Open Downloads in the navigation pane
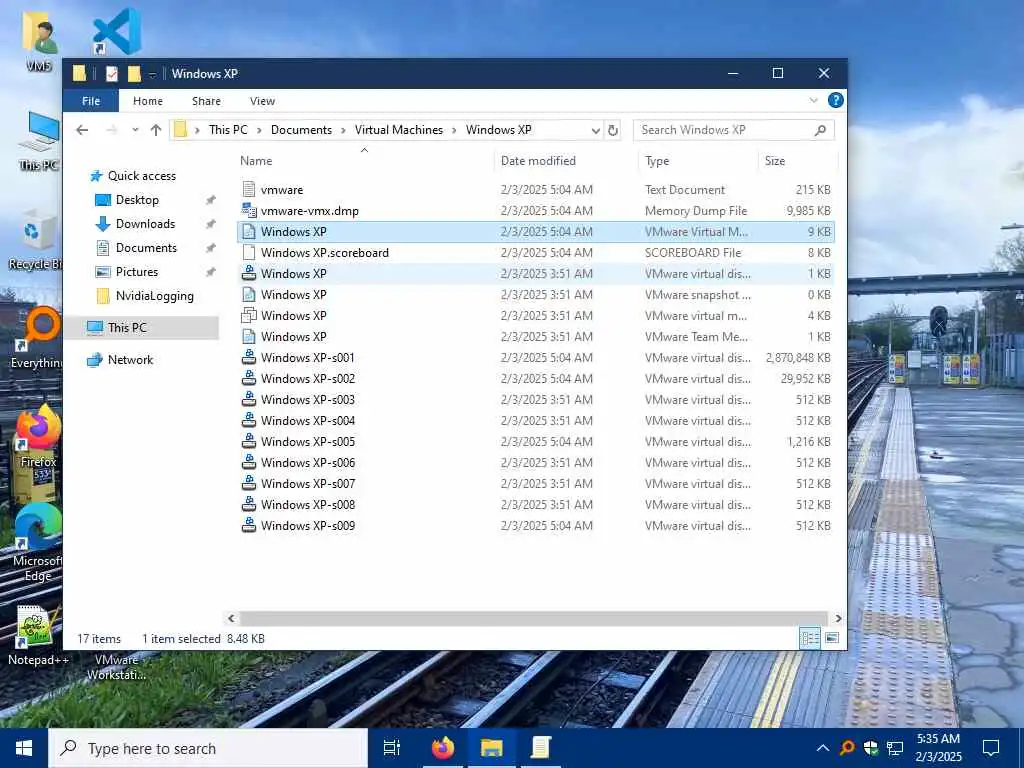The image size is (1024, 768). 145,224
